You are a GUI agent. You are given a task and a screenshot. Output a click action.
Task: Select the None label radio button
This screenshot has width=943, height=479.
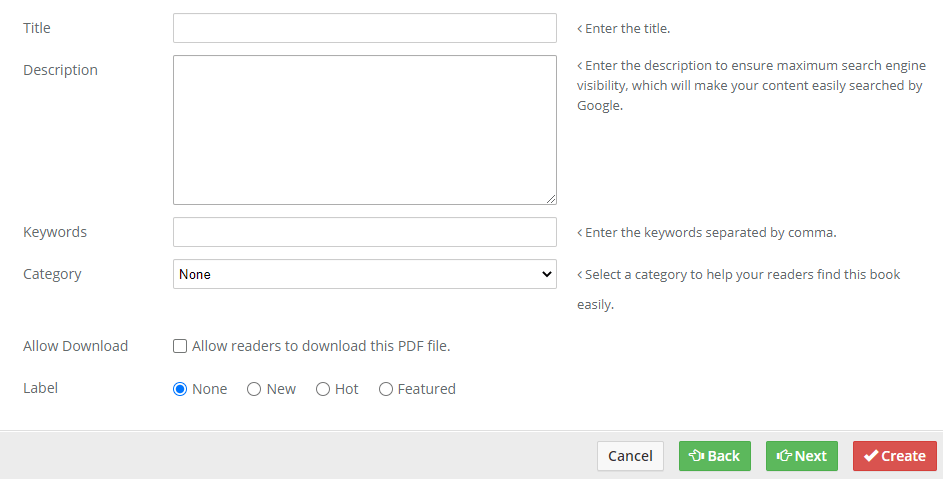click(x=180, y=389)
